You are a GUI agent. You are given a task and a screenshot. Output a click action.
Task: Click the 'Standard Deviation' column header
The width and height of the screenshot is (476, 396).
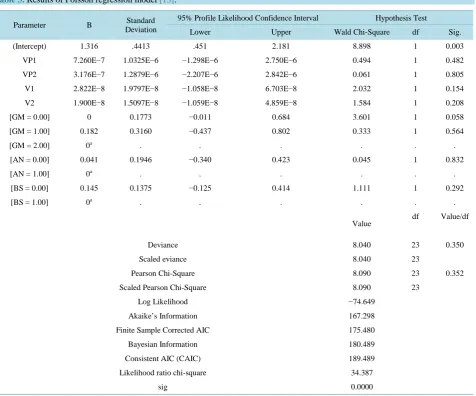click(141, 25)
